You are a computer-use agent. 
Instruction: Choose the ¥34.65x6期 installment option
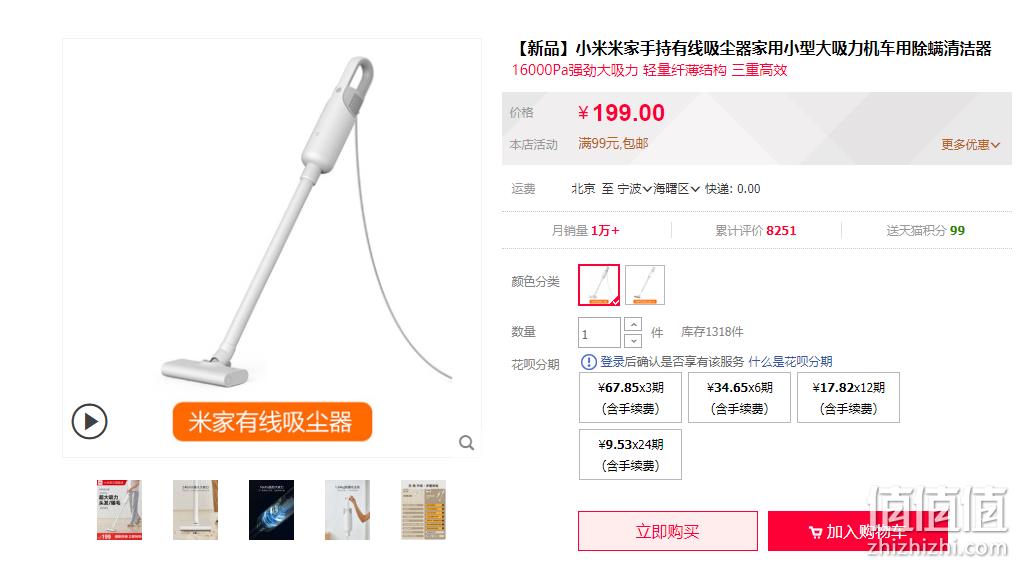click(739, 398)
